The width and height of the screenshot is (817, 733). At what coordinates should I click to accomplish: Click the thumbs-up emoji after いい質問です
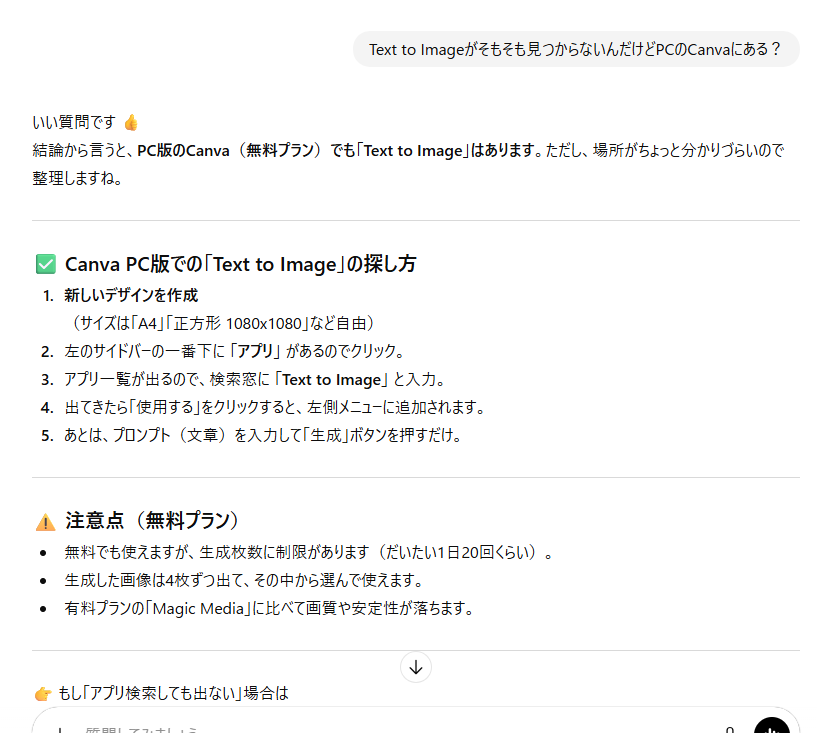point(131,122)
